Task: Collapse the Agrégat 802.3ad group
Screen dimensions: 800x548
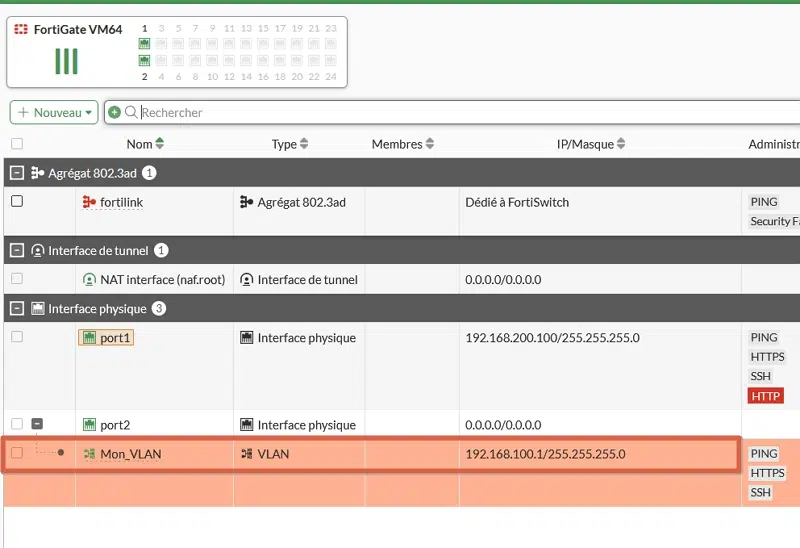Action: pos(16,173)
